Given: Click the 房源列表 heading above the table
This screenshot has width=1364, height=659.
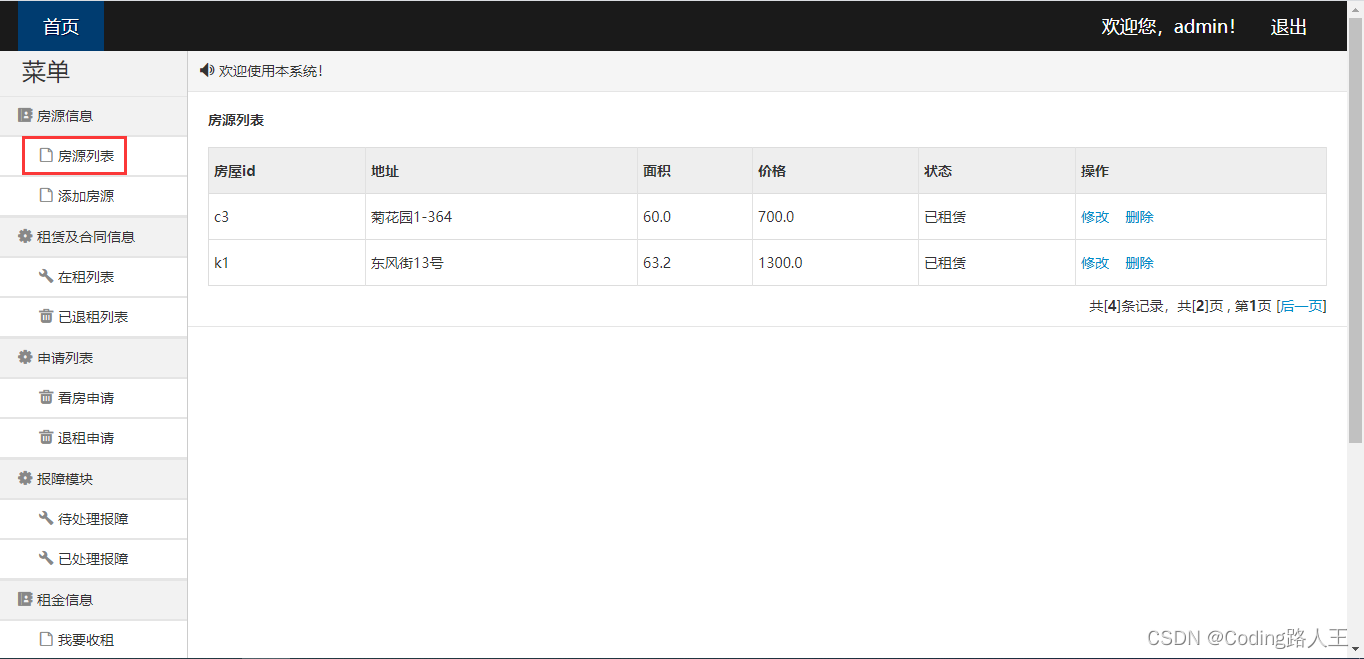Looking at the screenshot, I should tap(236, 120).
